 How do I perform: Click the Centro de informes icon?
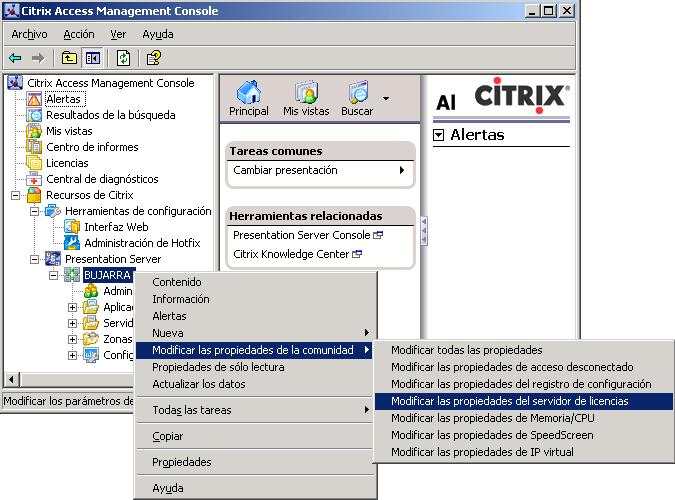click(34, 147)
